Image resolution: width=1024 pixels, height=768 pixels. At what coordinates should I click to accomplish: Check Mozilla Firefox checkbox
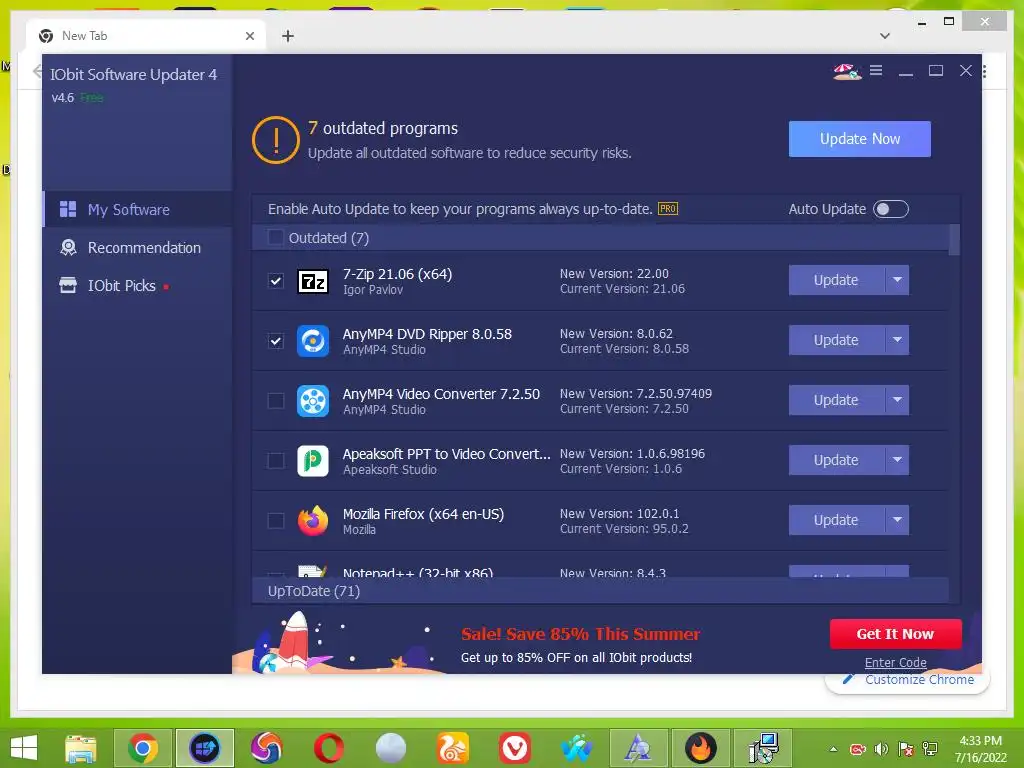pos(276,521)
